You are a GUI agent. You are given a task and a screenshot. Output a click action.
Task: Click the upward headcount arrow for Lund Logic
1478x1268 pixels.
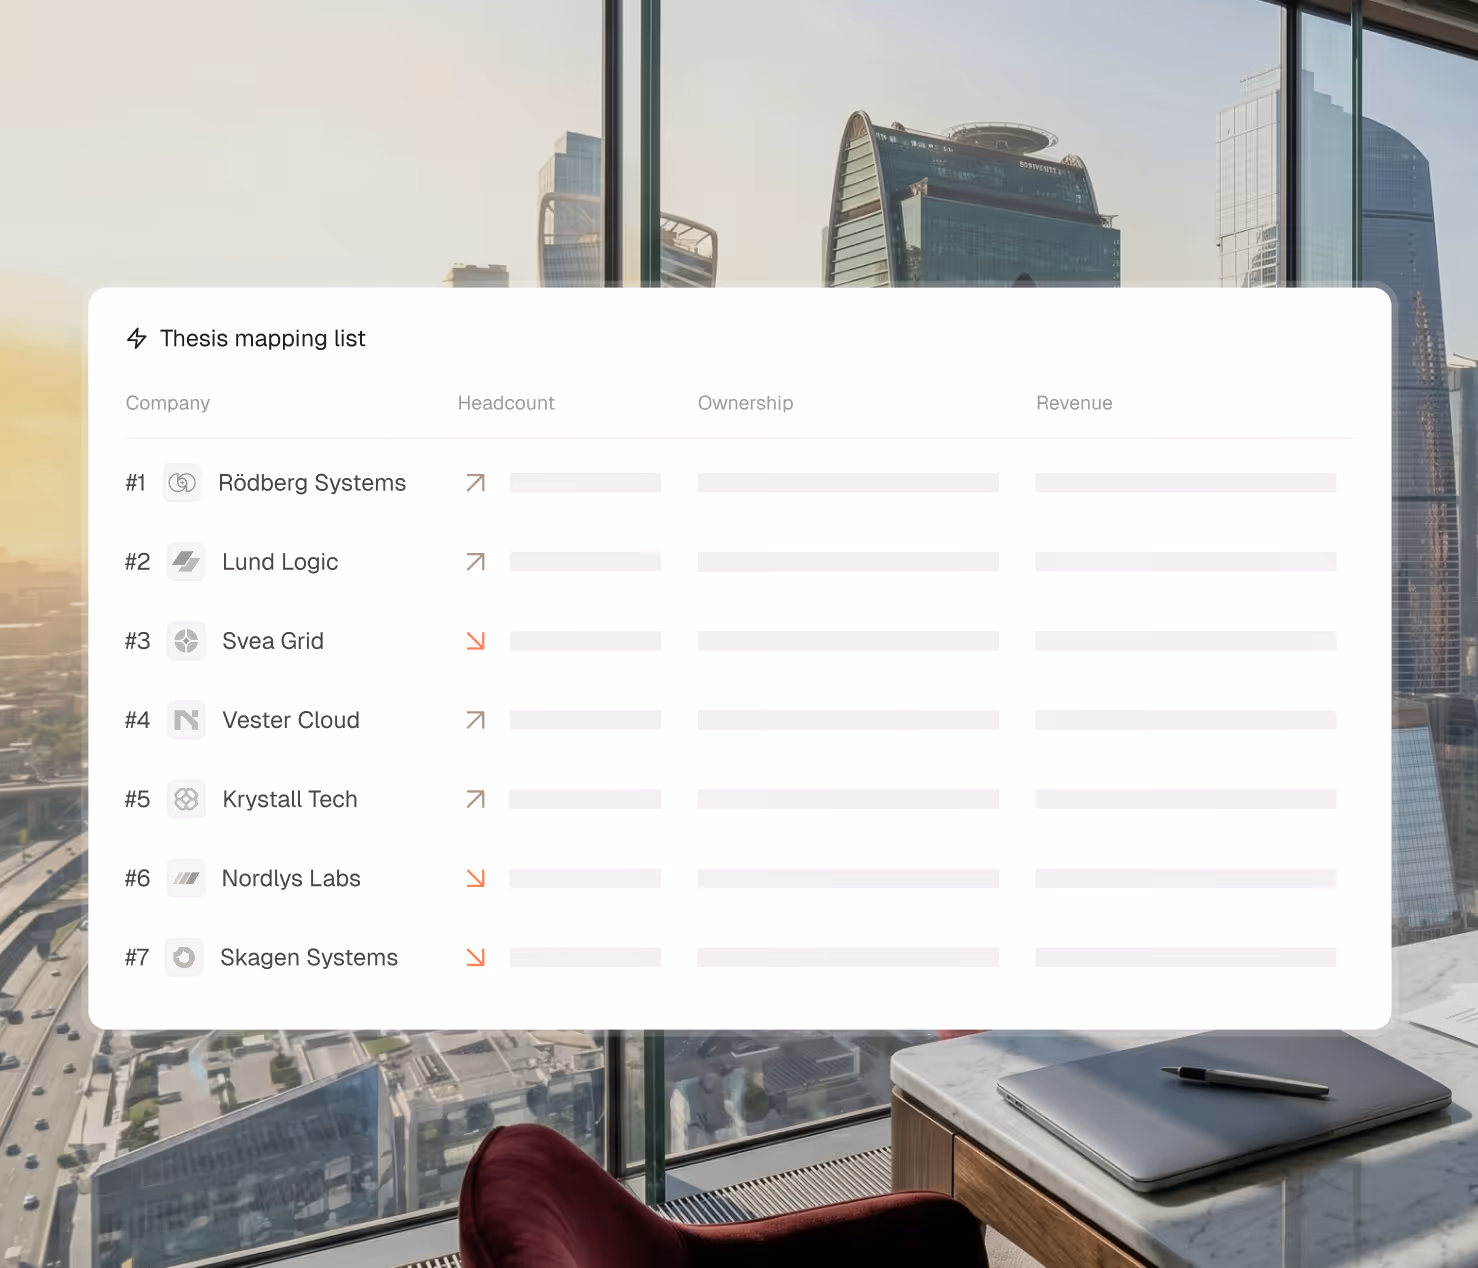(x=476, y=562)
